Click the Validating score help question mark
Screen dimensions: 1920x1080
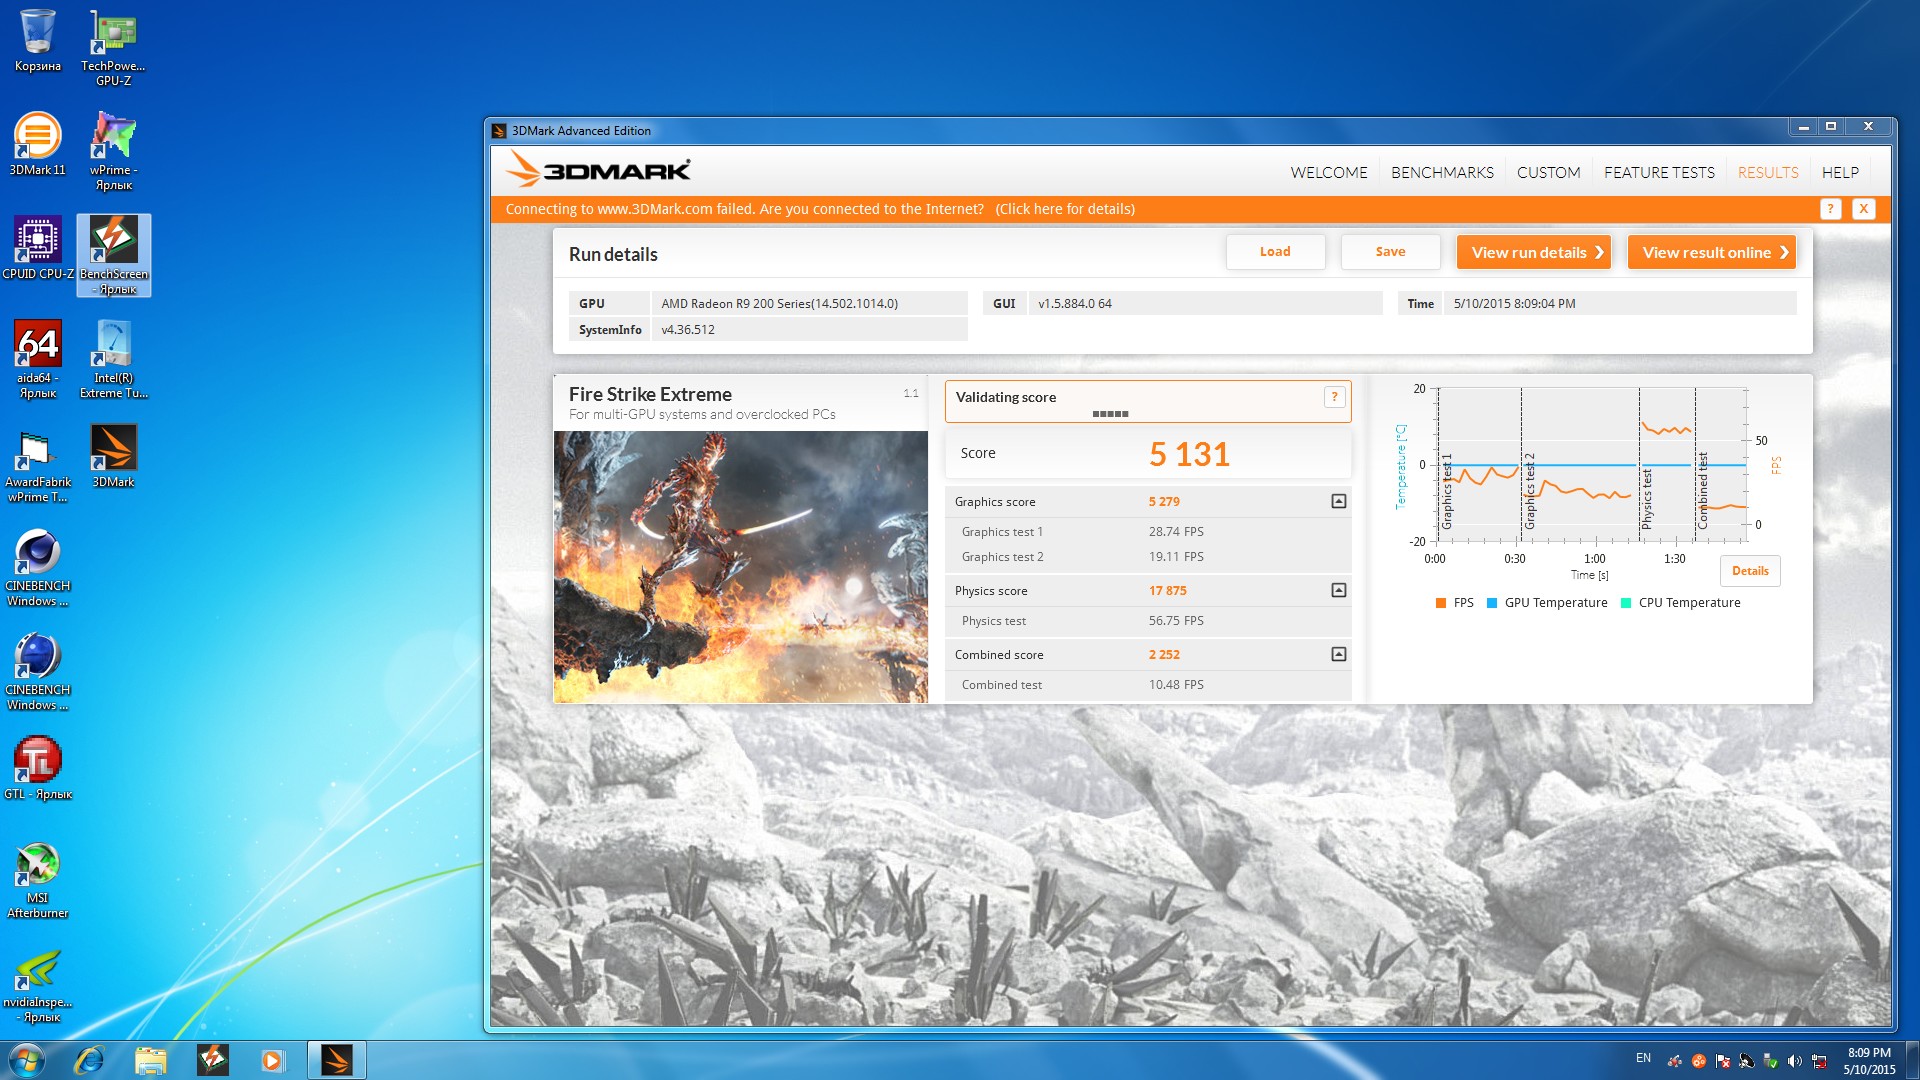[x=1334, y=397]
